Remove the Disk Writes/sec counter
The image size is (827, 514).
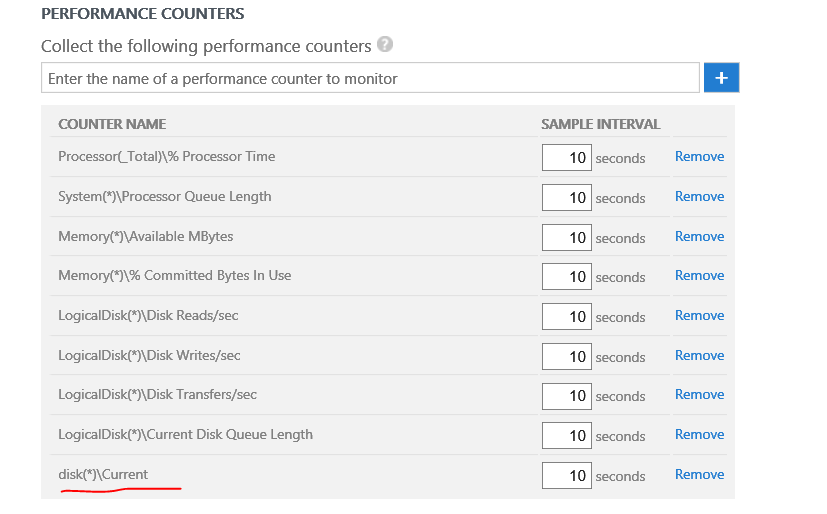point(699,355)
